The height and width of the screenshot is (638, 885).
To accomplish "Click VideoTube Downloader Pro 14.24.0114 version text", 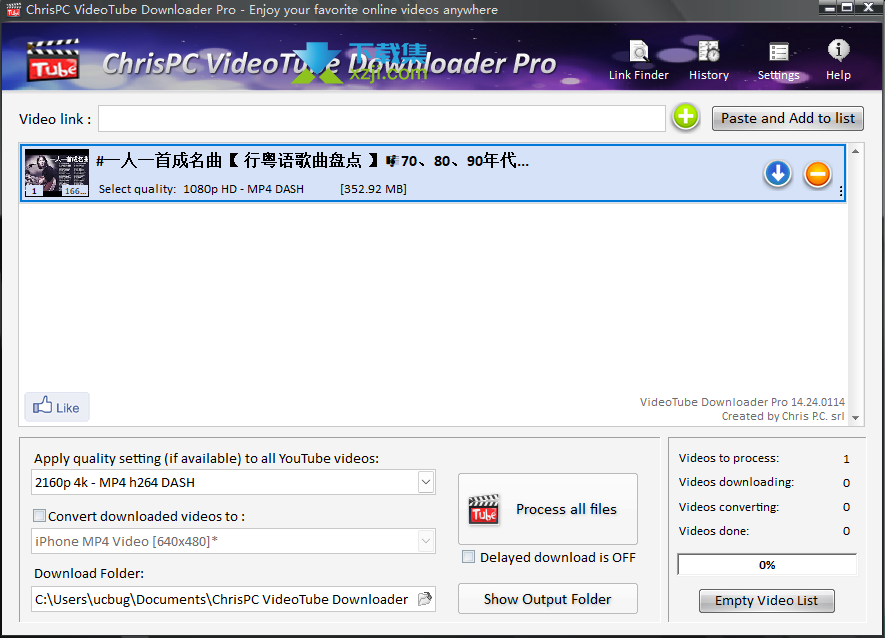I will coord(742,402).
